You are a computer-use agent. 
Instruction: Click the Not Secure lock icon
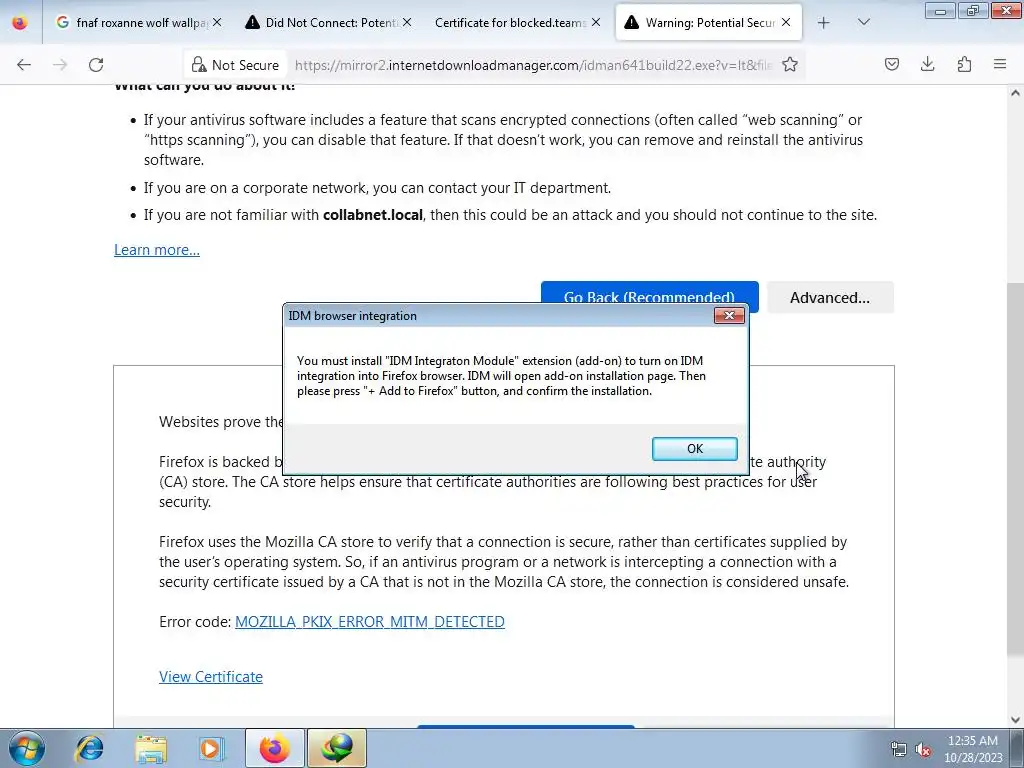199,65
